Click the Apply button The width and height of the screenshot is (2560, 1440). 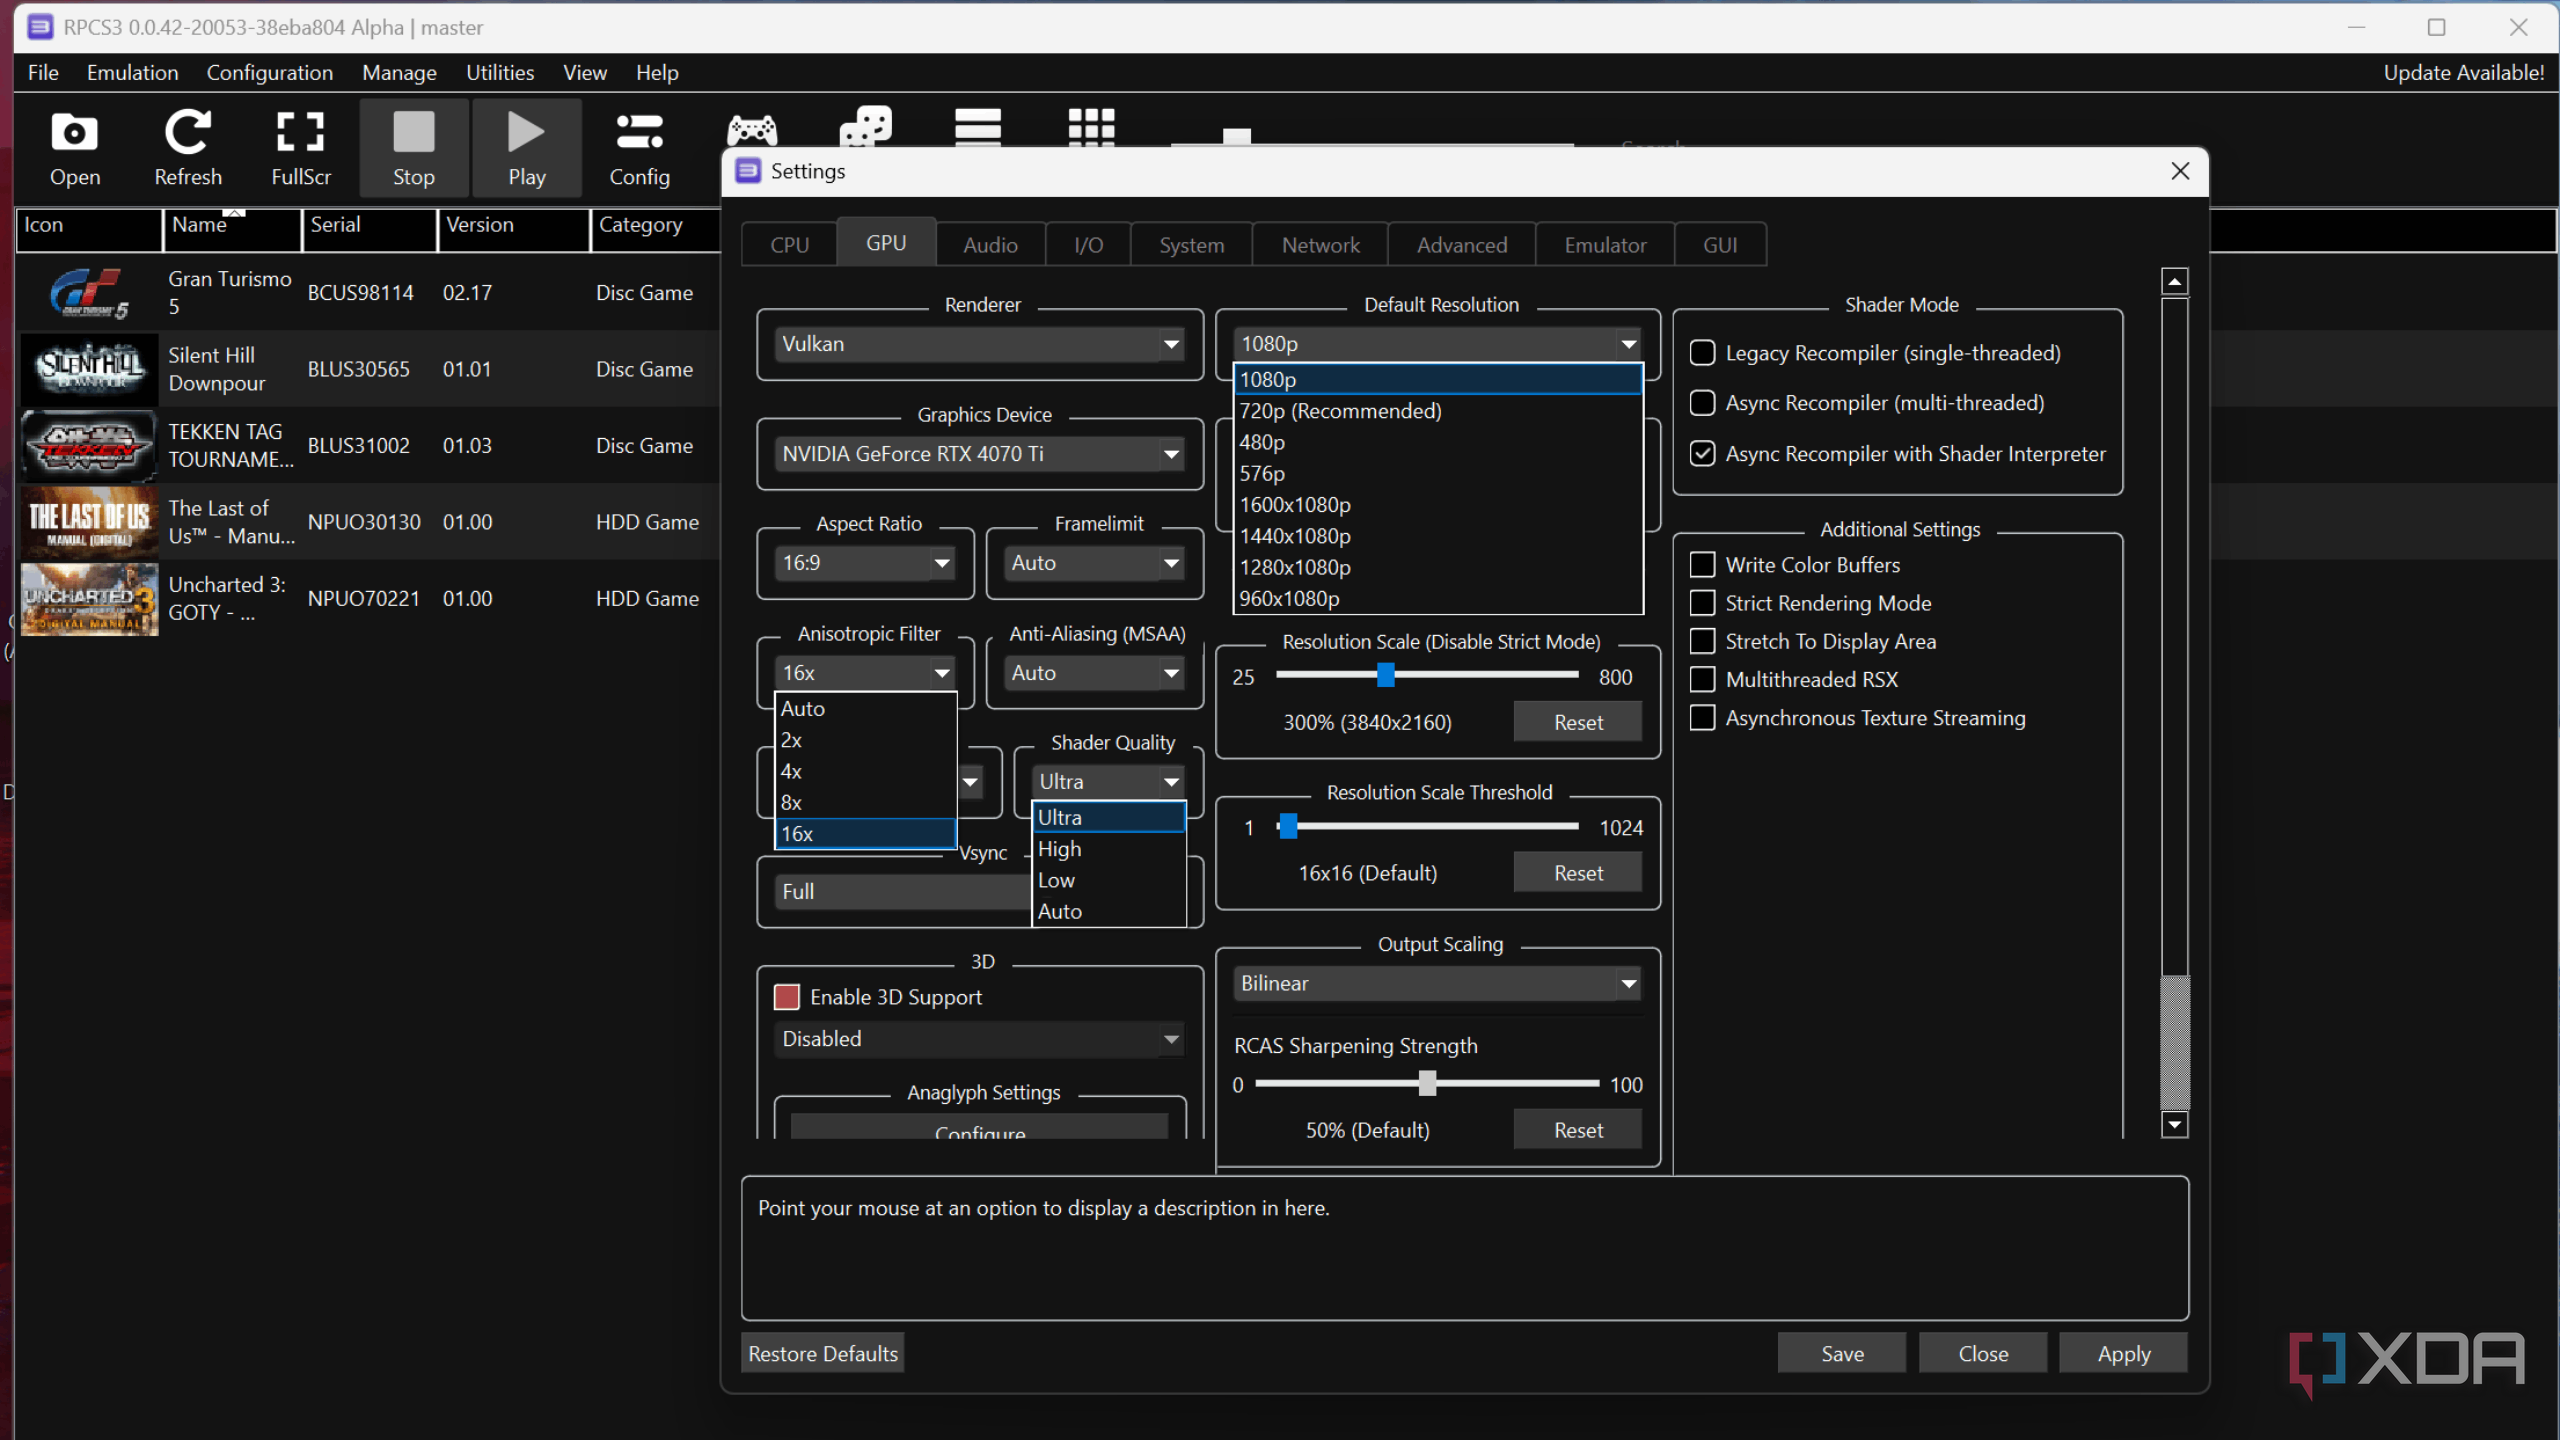point(2124,1353)
